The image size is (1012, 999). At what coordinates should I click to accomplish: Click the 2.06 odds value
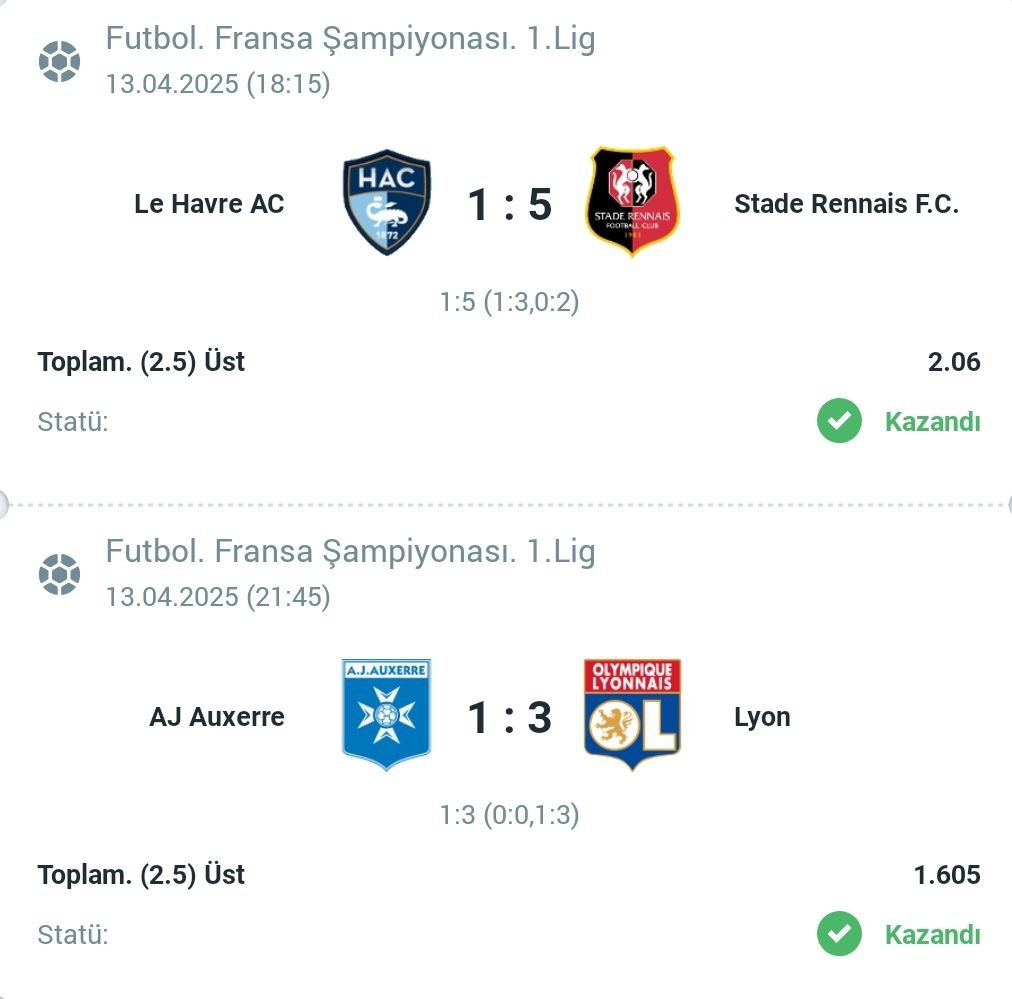click(954, 362)
